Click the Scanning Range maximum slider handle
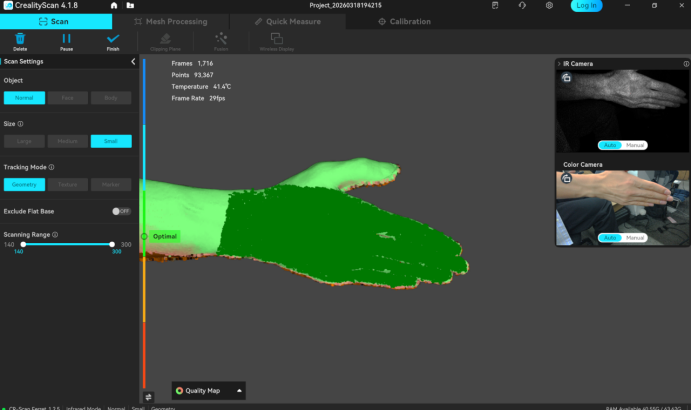Image resolution: width=692 pixels, height=410 pixels. pyautogui.click(x=112, y=244)
